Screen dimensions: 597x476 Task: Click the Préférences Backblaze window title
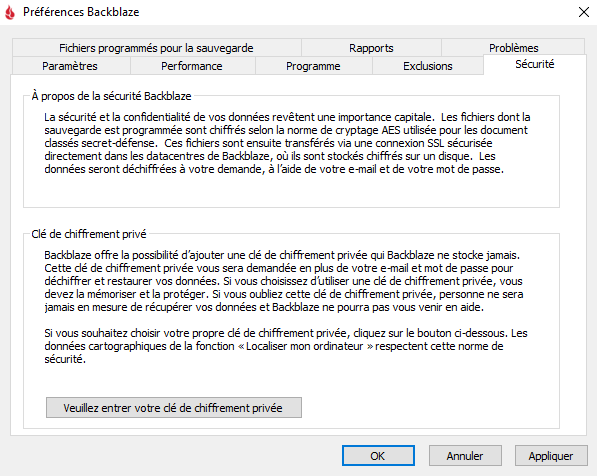81,12
